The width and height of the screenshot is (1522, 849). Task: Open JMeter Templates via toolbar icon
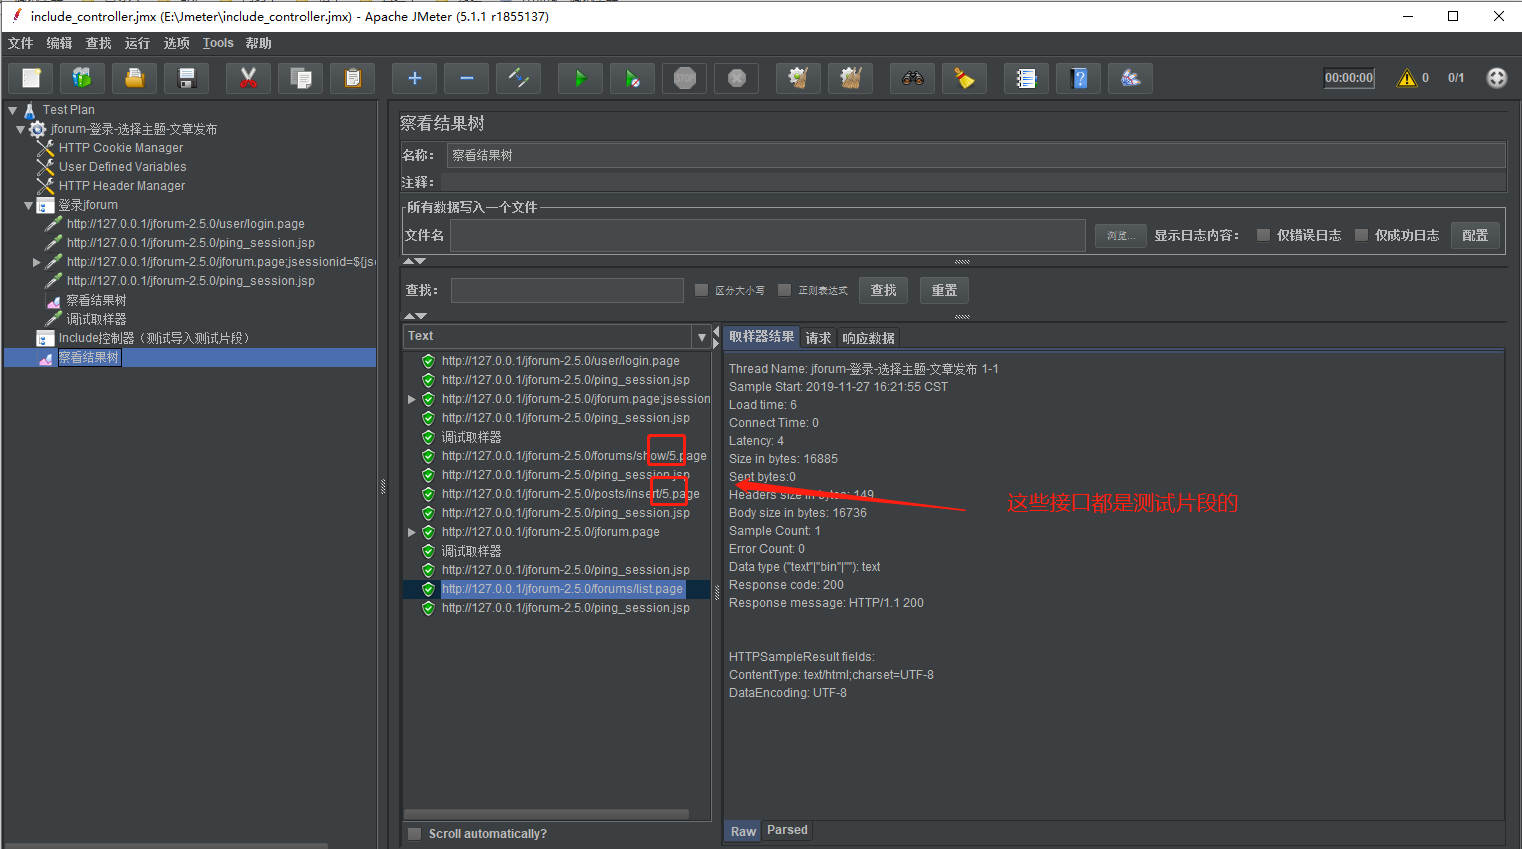coord(82,77)
